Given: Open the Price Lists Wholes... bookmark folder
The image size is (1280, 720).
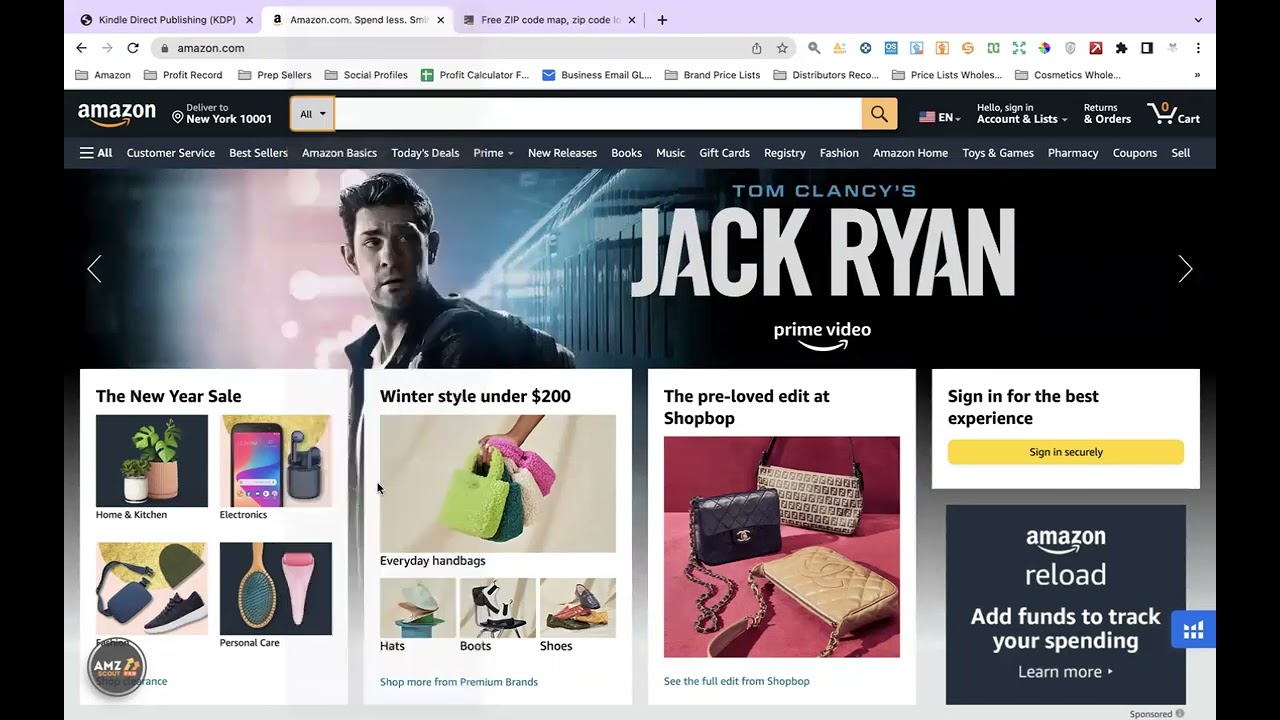Looking at the screenshot, I should click(x=947, y=75).
